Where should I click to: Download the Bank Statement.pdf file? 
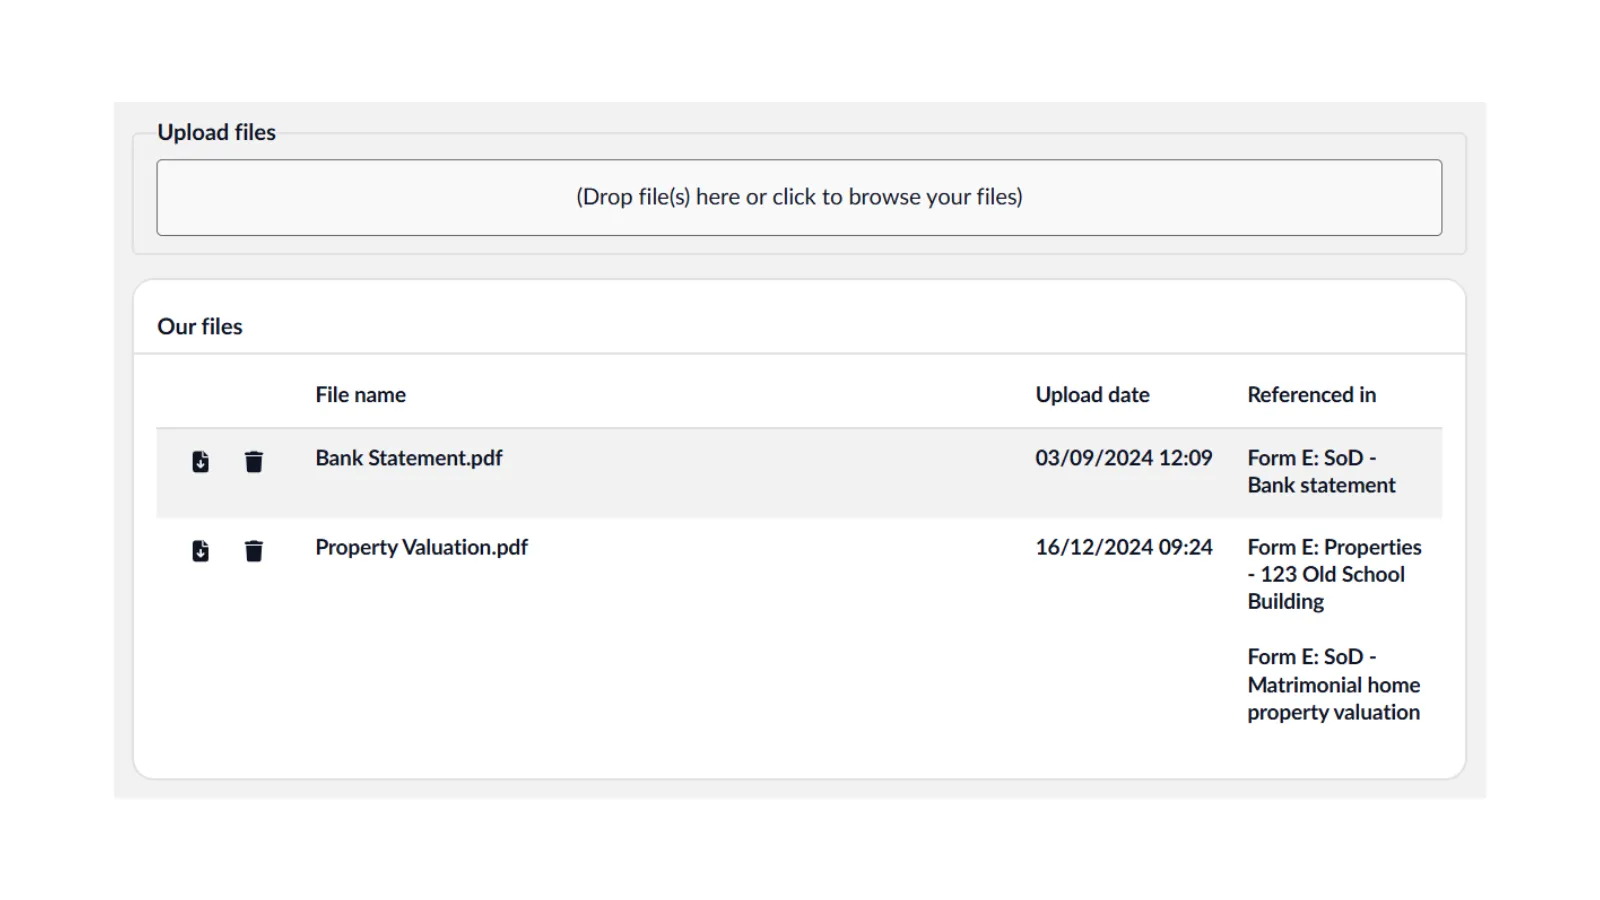point(201,461)
